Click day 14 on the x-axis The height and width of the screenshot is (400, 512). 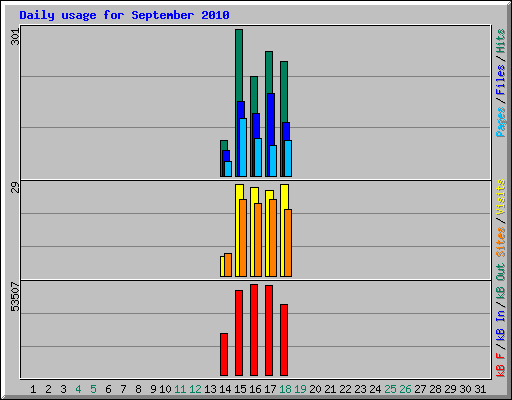(225, 389)
